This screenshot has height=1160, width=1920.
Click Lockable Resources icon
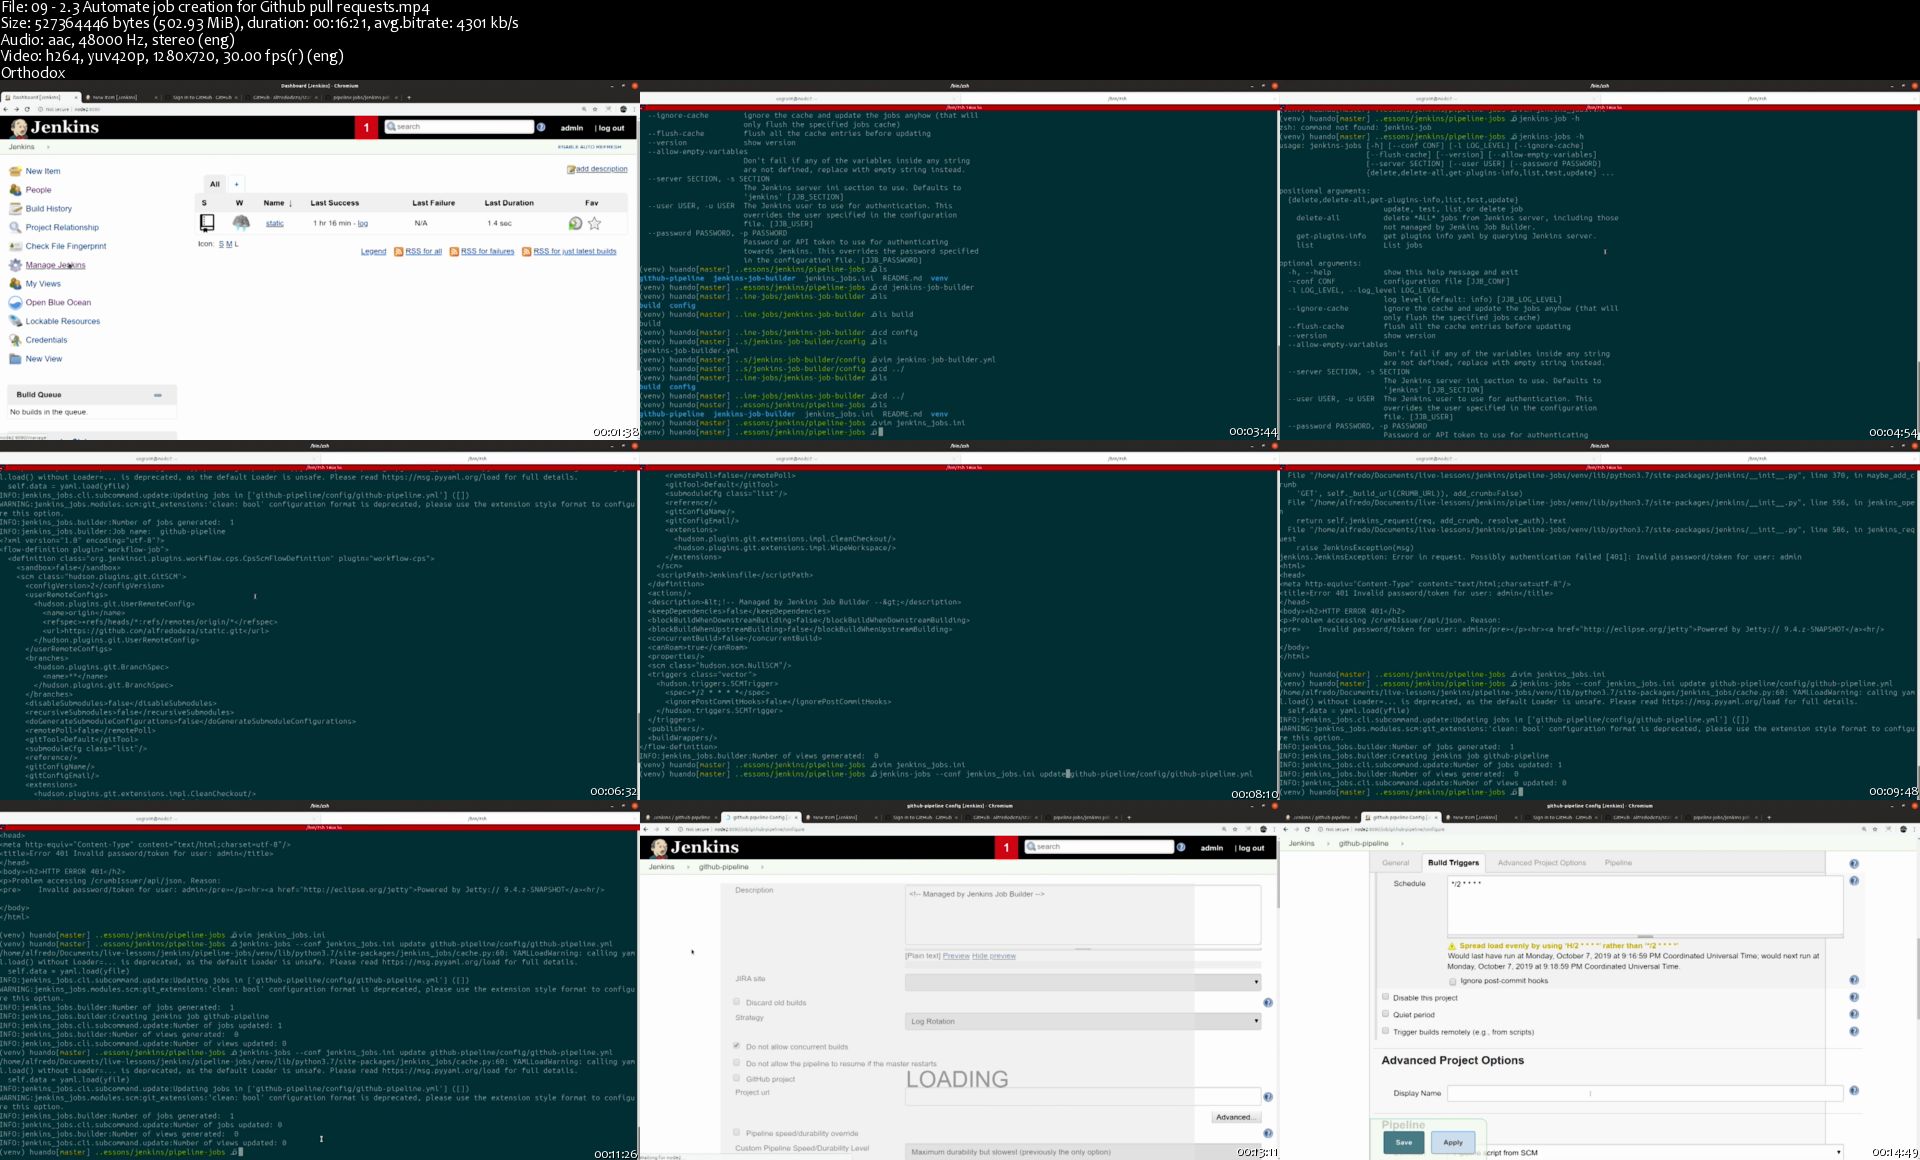pos(15,321)
